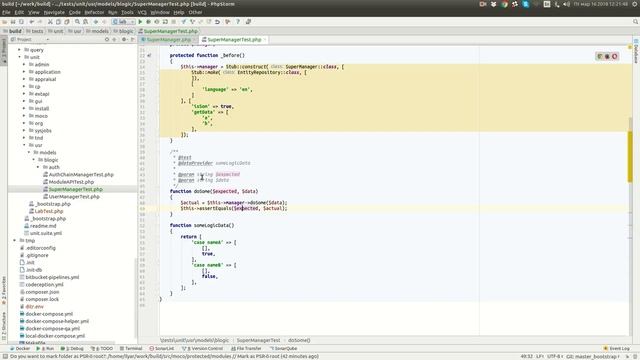
Task: Open the File menu
Action: (x=6, y=12)
